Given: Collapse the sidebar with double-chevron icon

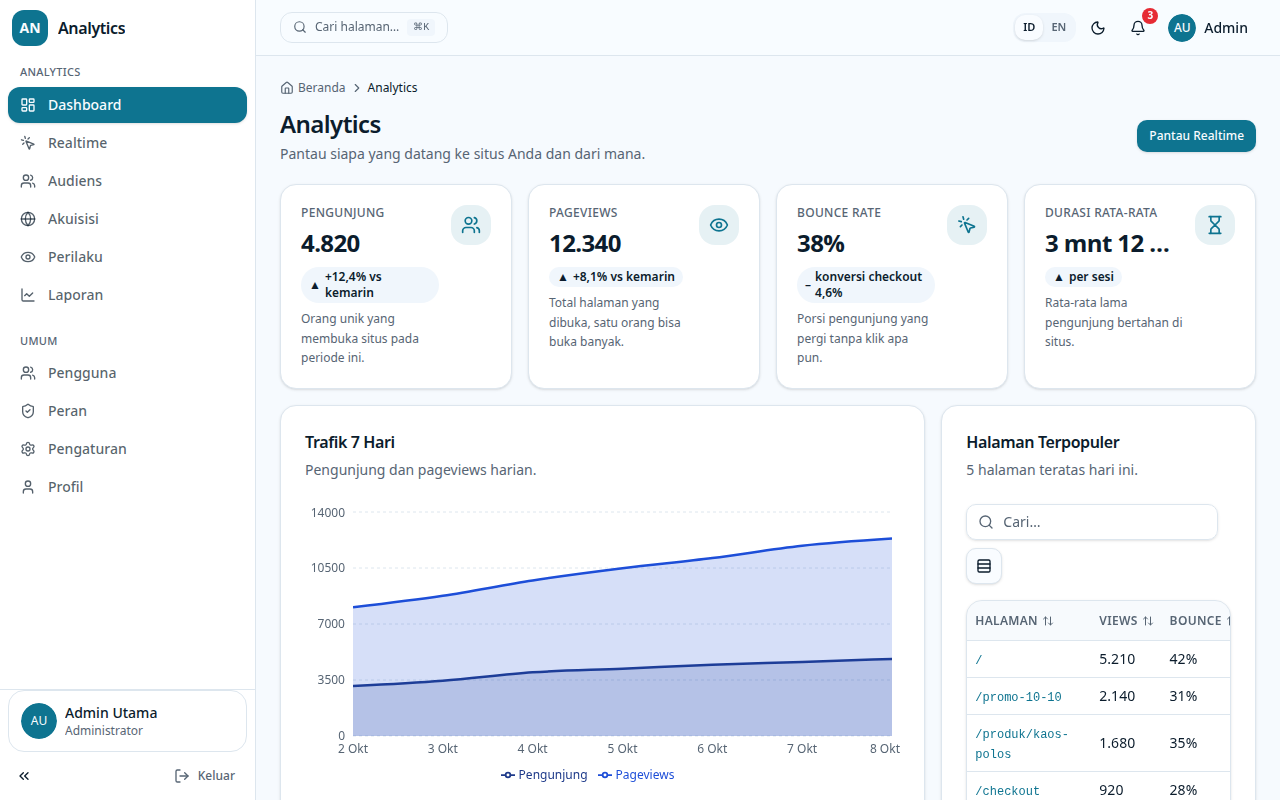Looking at the screenshot, I should point(24,776).
